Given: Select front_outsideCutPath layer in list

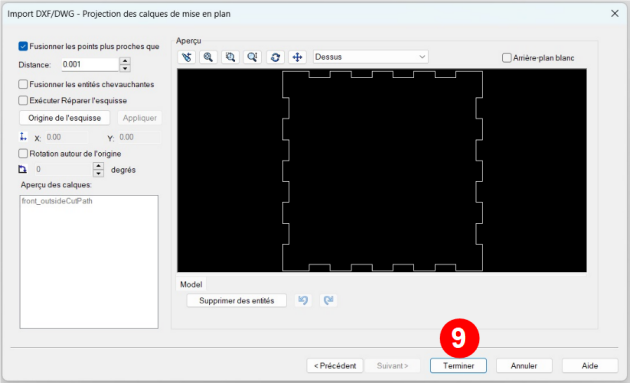Looking at the screenshot, I should point(57,201).
